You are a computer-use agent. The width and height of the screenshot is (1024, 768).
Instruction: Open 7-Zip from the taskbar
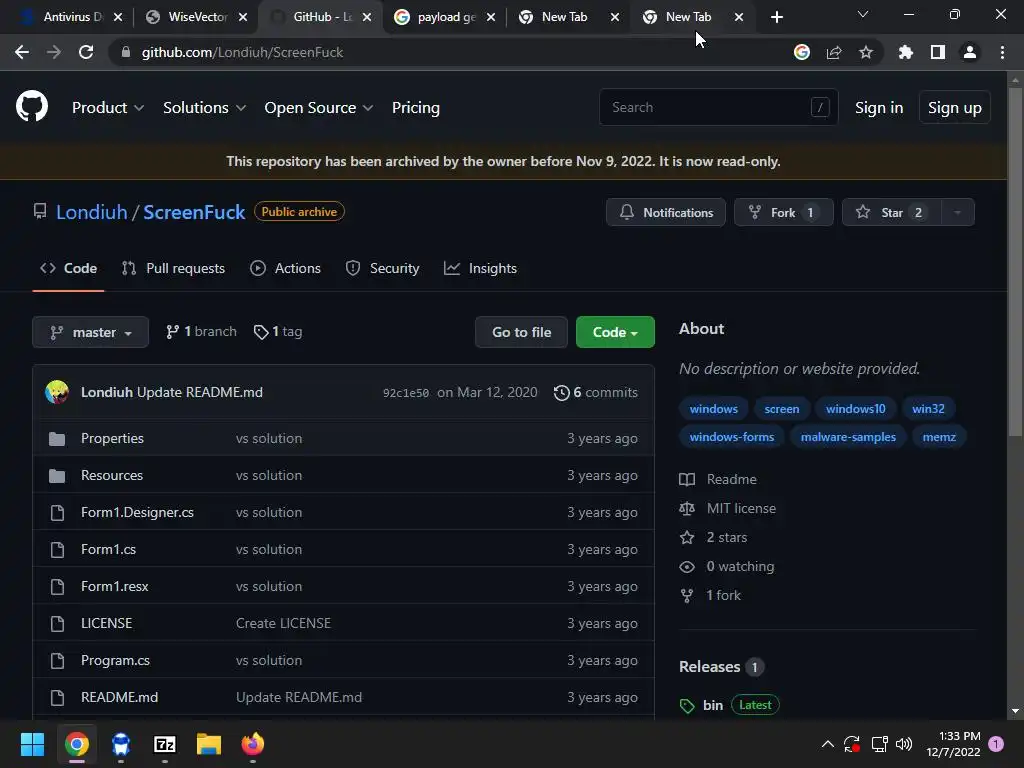click(165, 744)
